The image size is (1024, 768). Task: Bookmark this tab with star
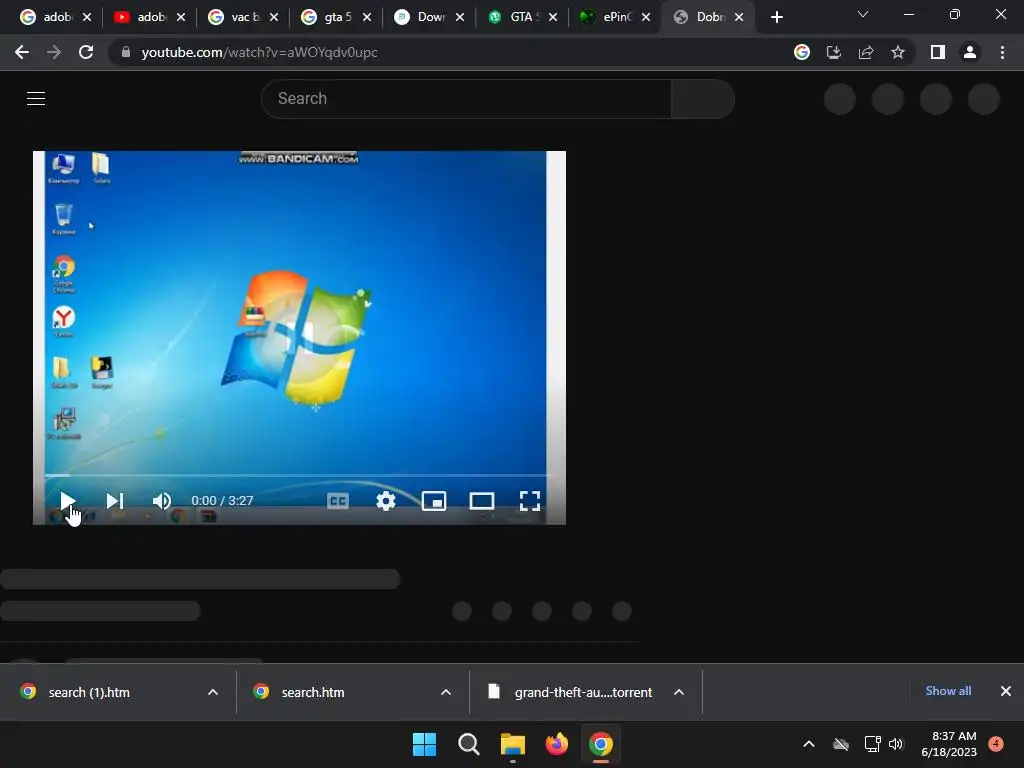[x=898, y=52]
